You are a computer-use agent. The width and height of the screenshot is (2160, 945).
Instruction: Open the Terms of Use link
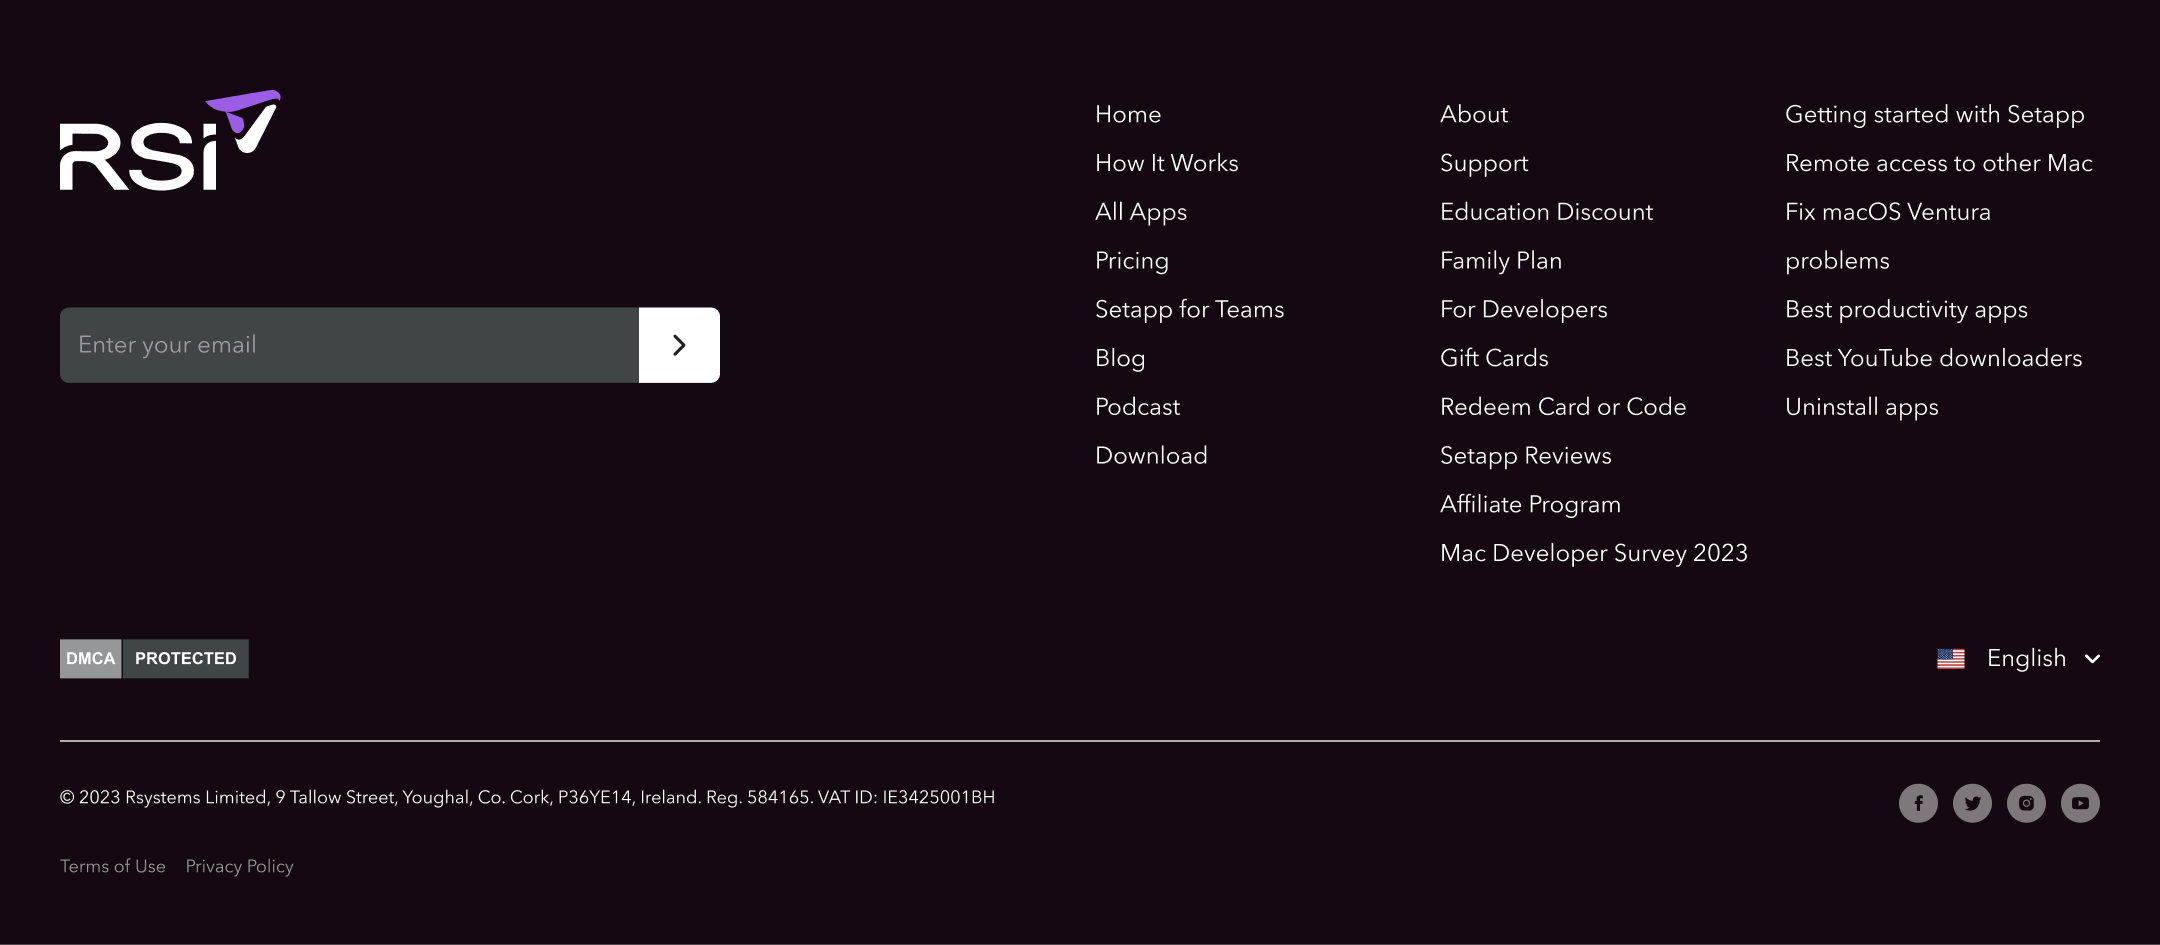[x=113, y=867]
